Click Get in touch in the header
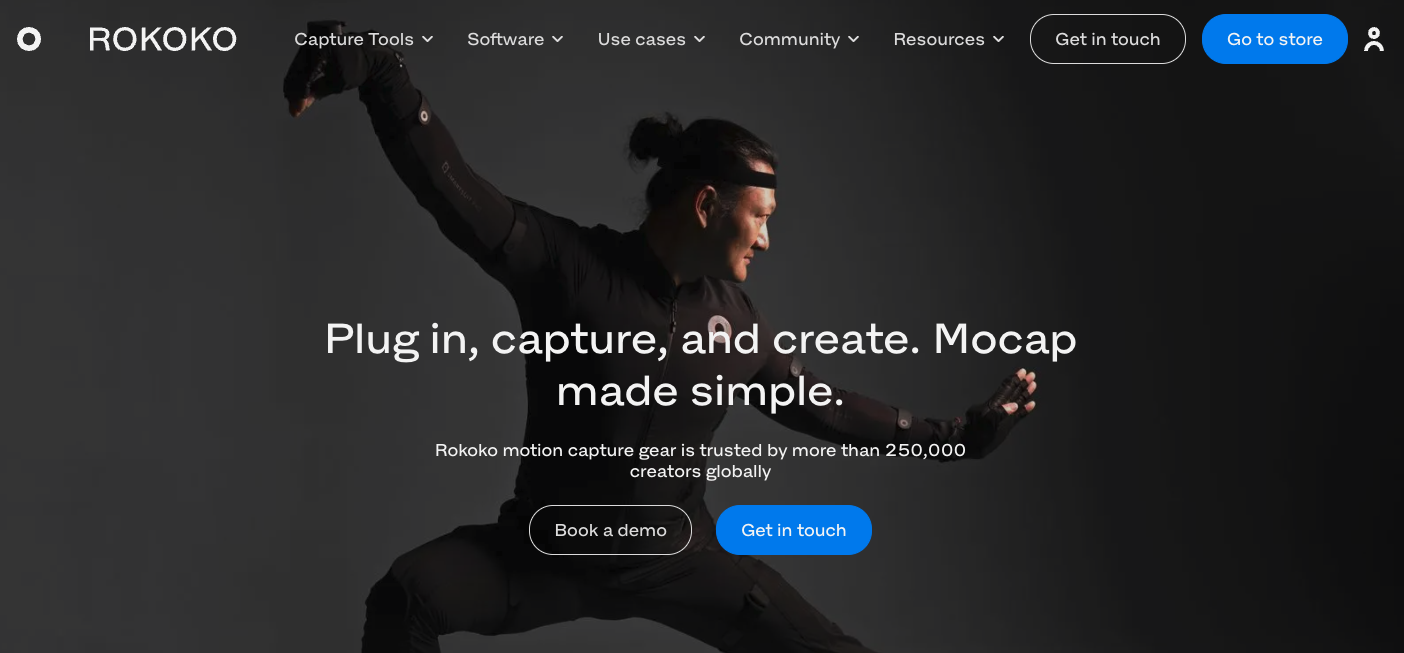Image resolution: width=1404 pixels, height=653 pixels. [1108, 39]
